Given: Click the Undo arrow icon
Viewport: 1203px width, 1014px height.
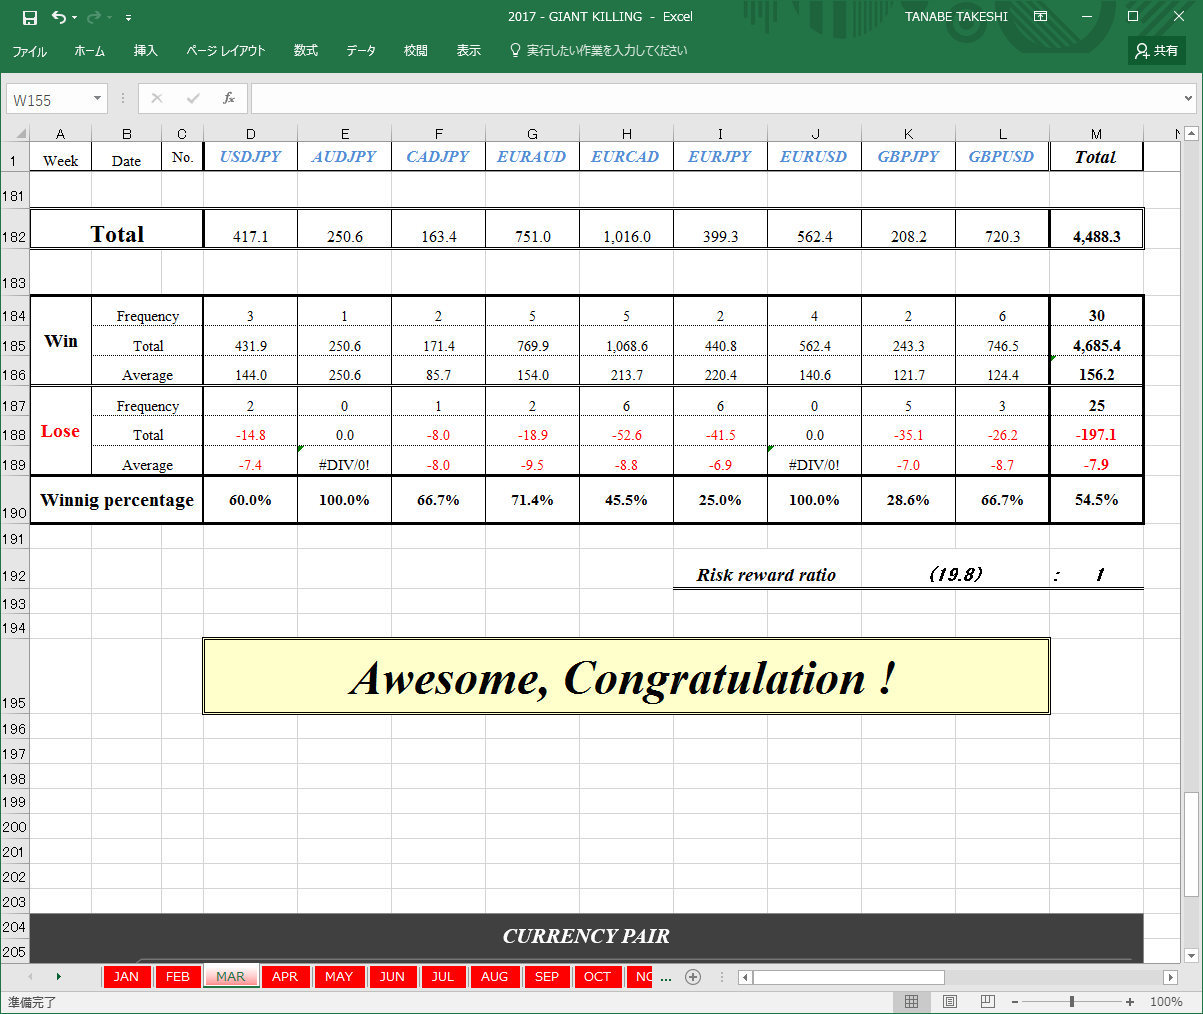Looking at the screenshot, I should coord(59,17).
